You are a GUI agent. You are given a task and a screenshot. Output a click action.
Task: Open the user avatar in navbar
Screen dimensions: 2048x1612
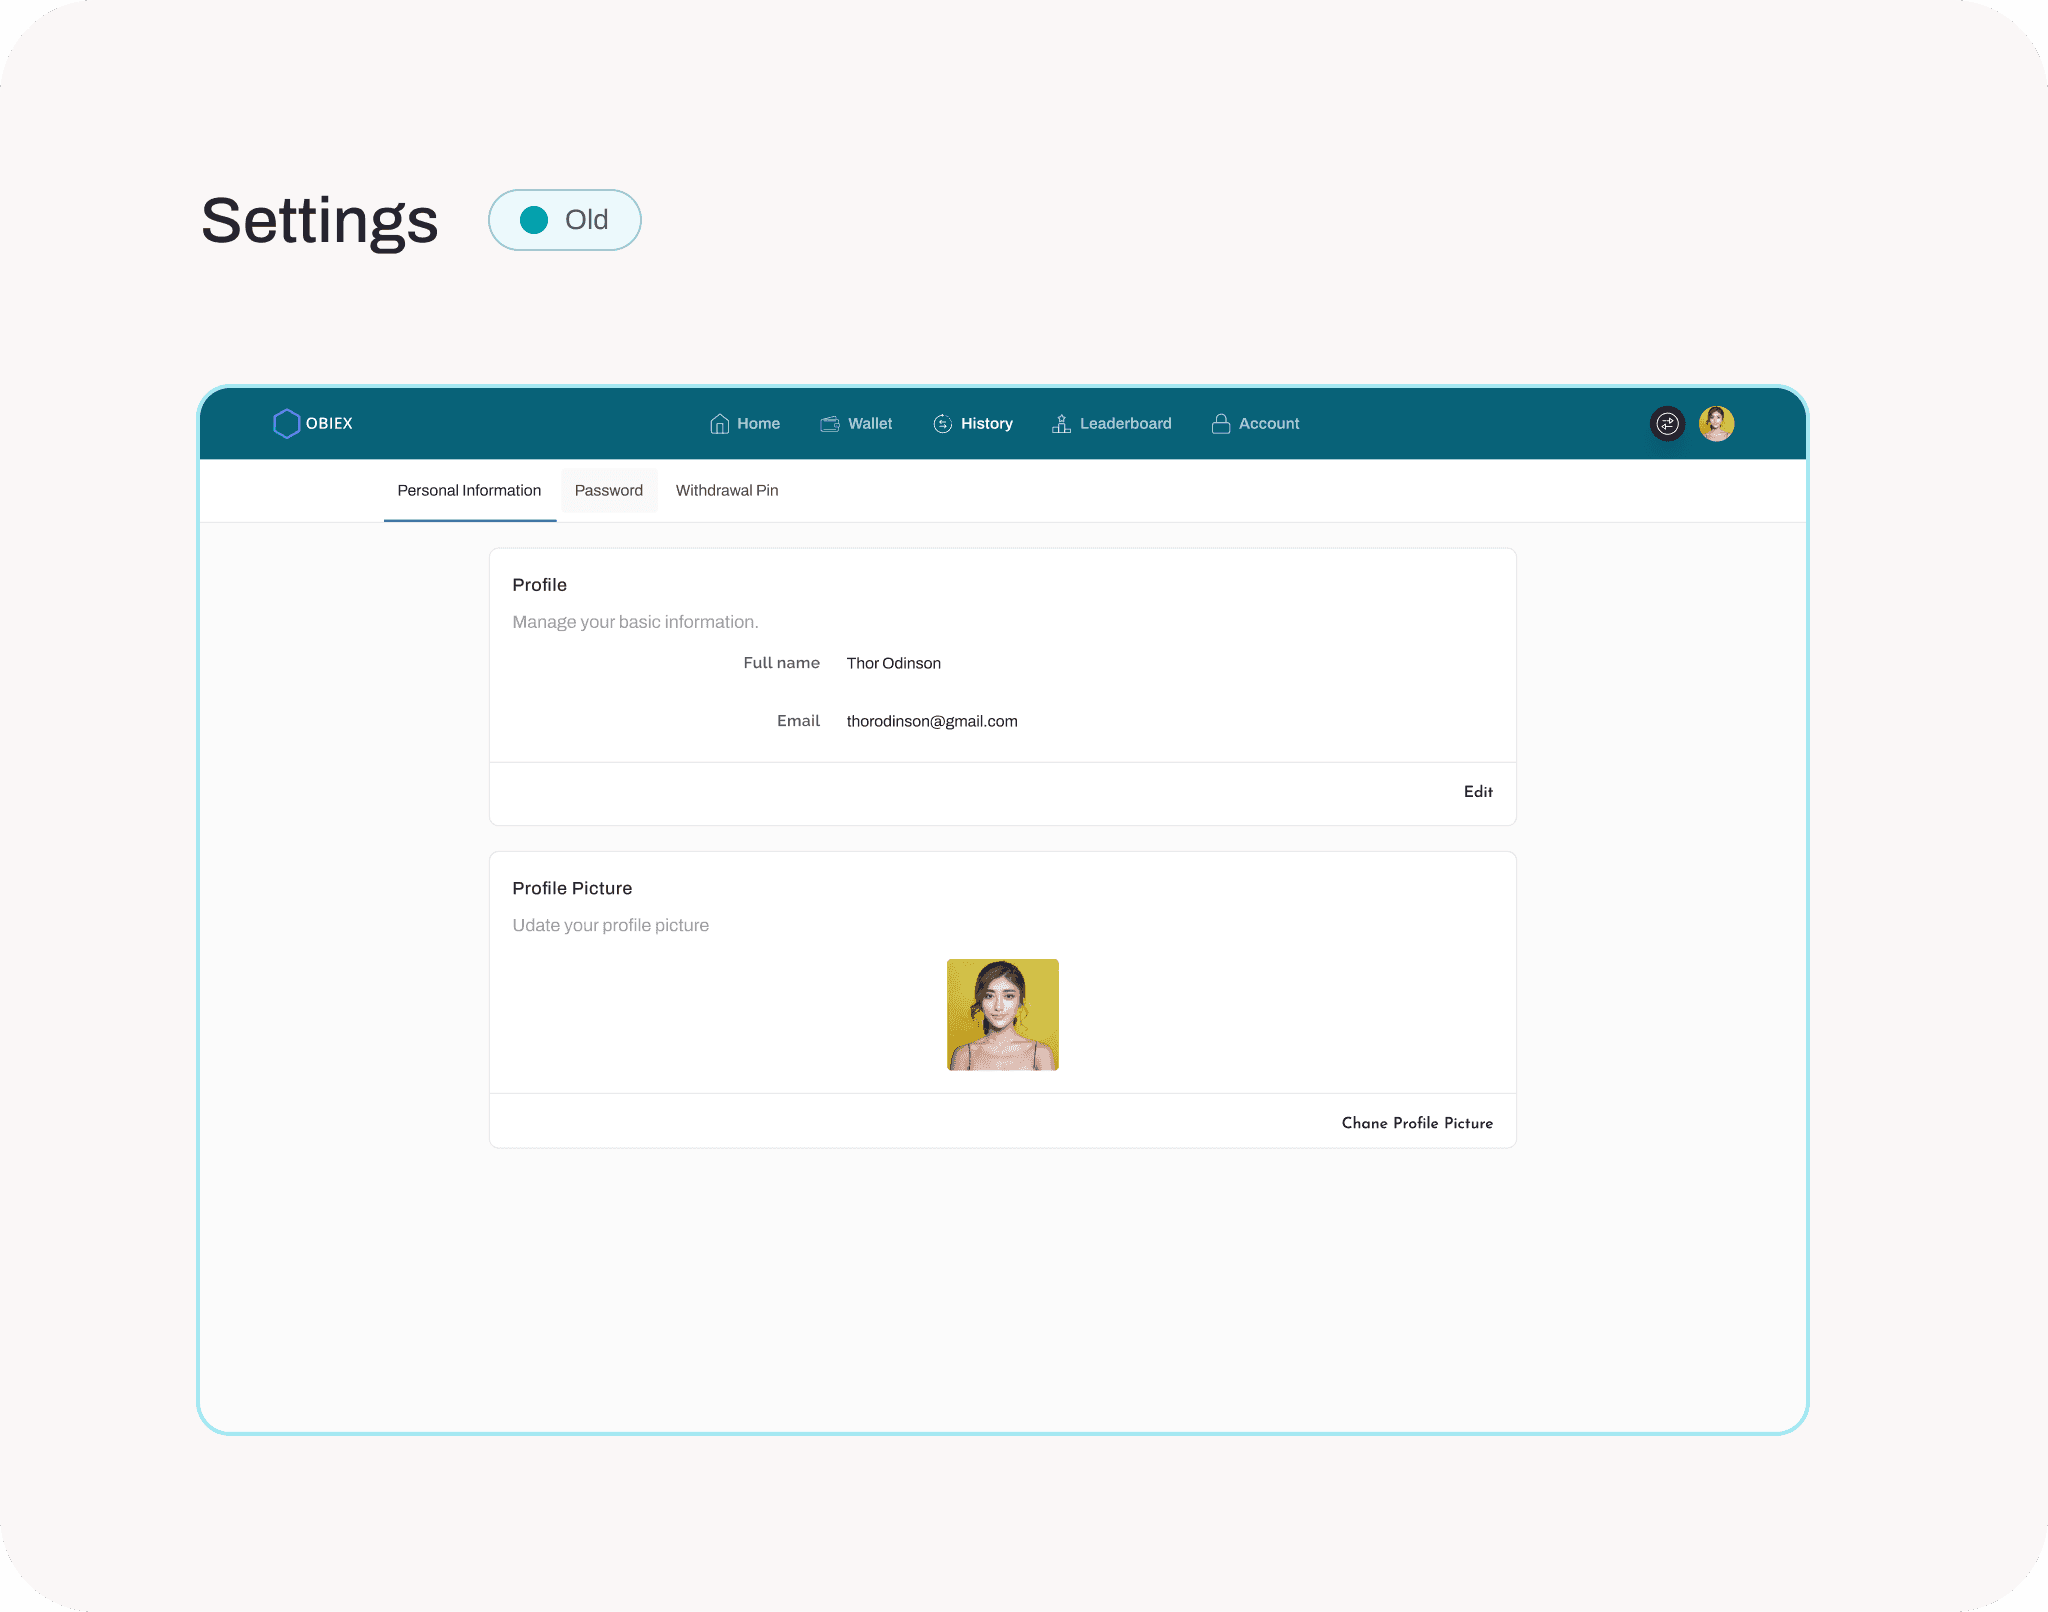1716,424
